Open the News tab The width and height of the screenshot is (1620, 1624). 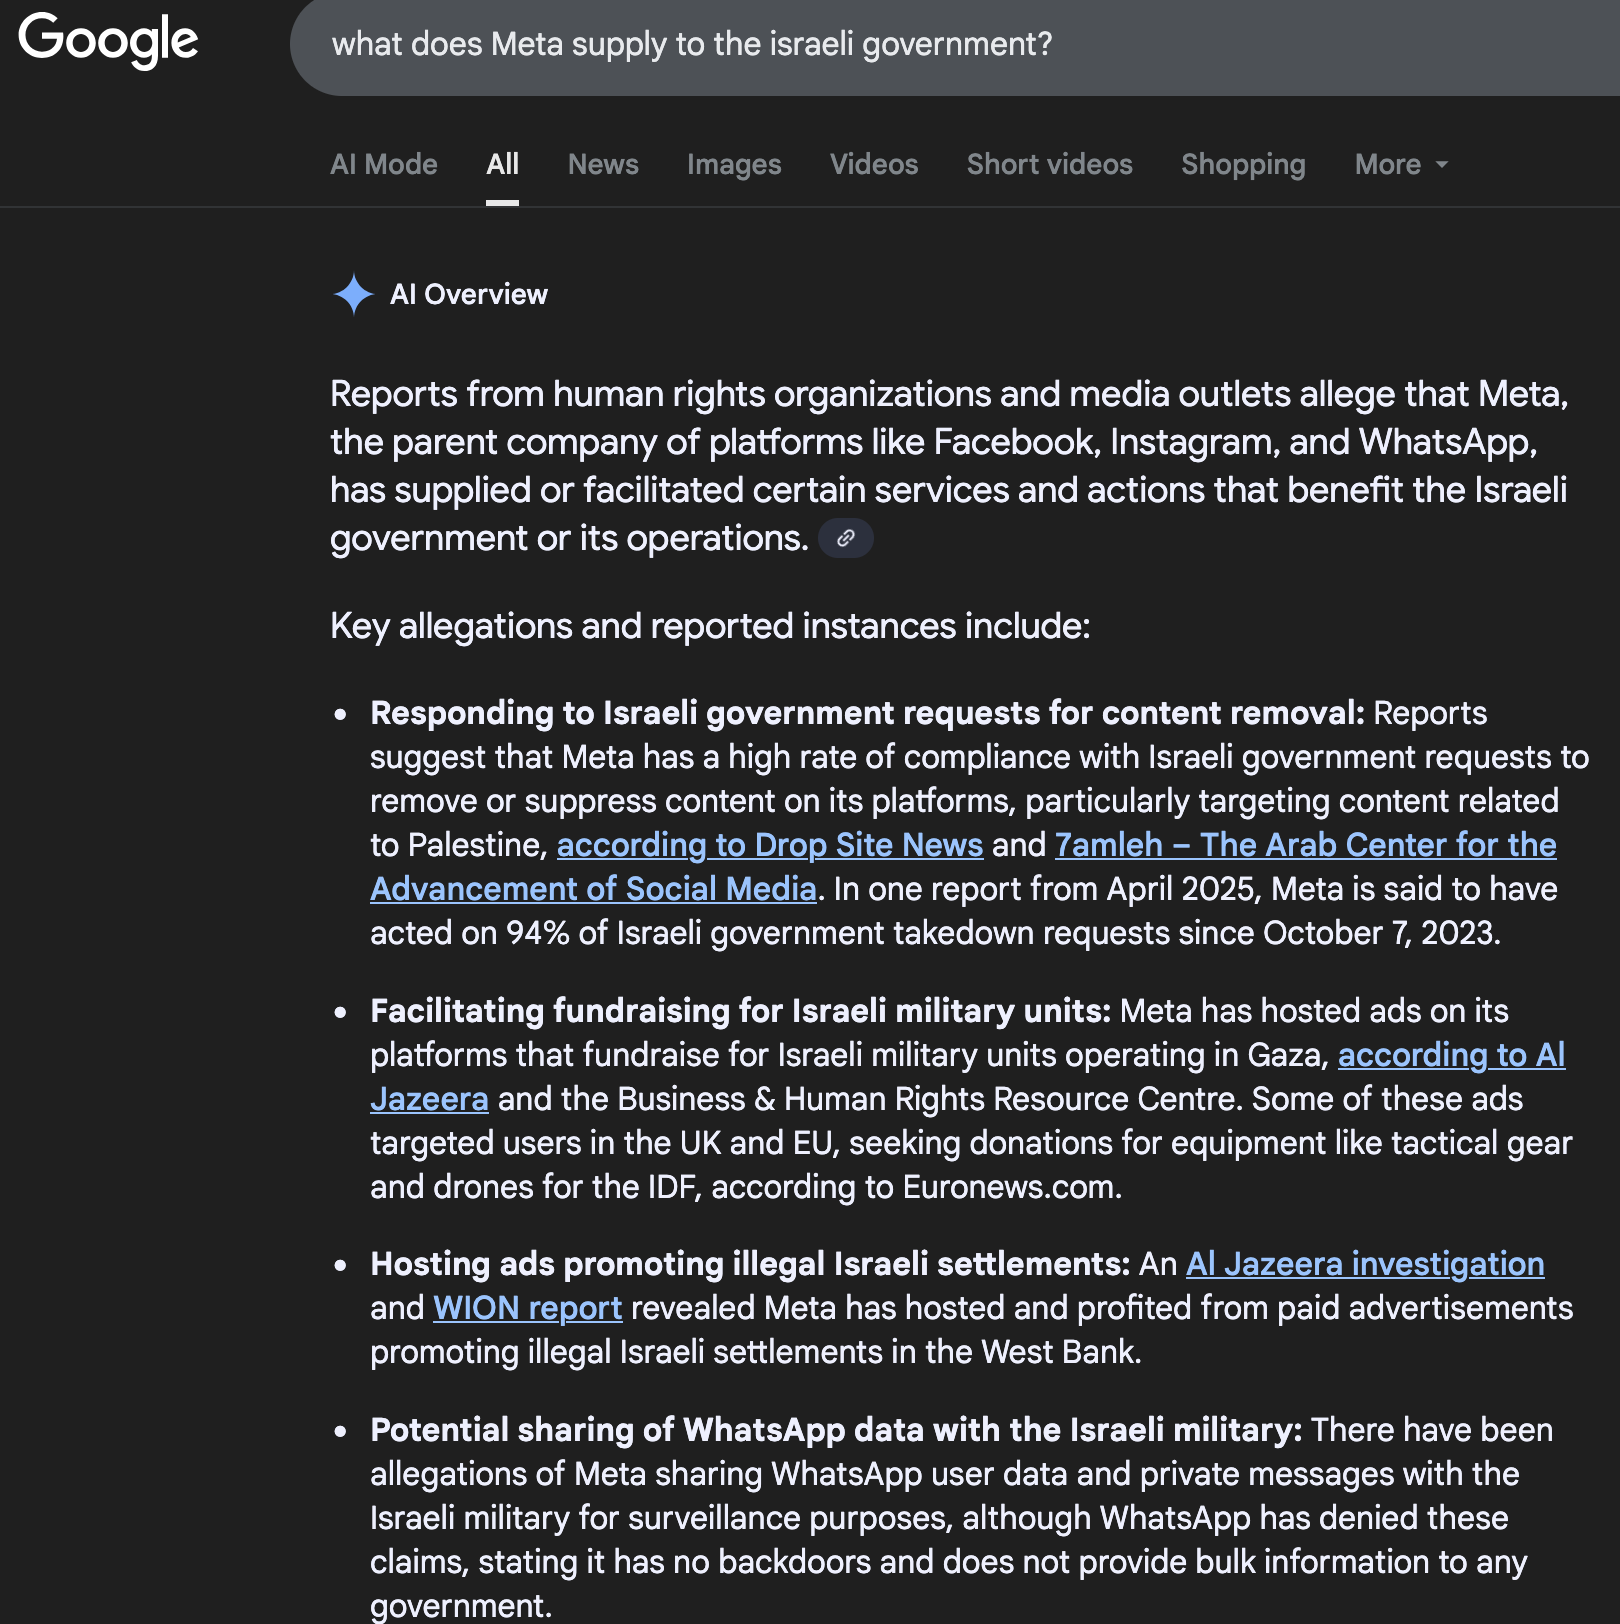603,164
